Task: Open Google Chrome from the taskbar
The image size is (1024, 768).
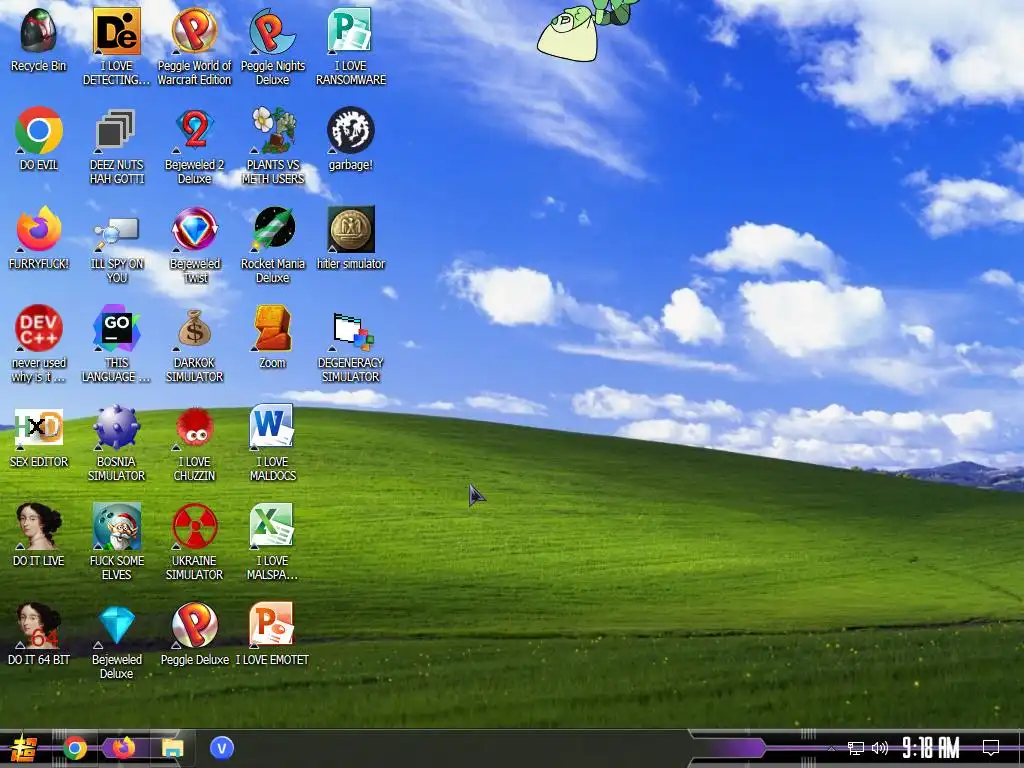Action: pyautogui.click(x=75, y=748)
